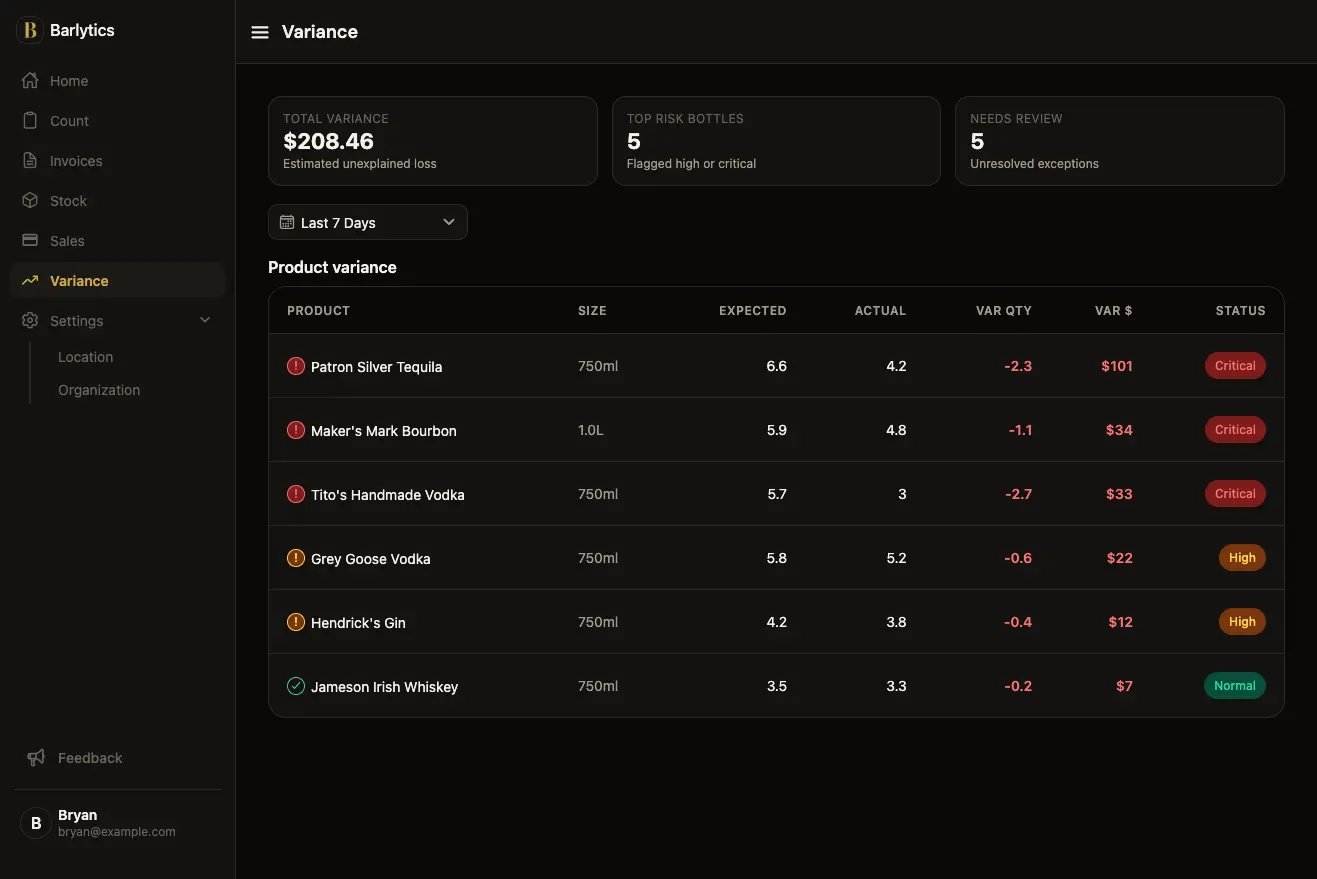
Task: Open the Last 7 Days dropdown
Action: (x=368, y=222)
